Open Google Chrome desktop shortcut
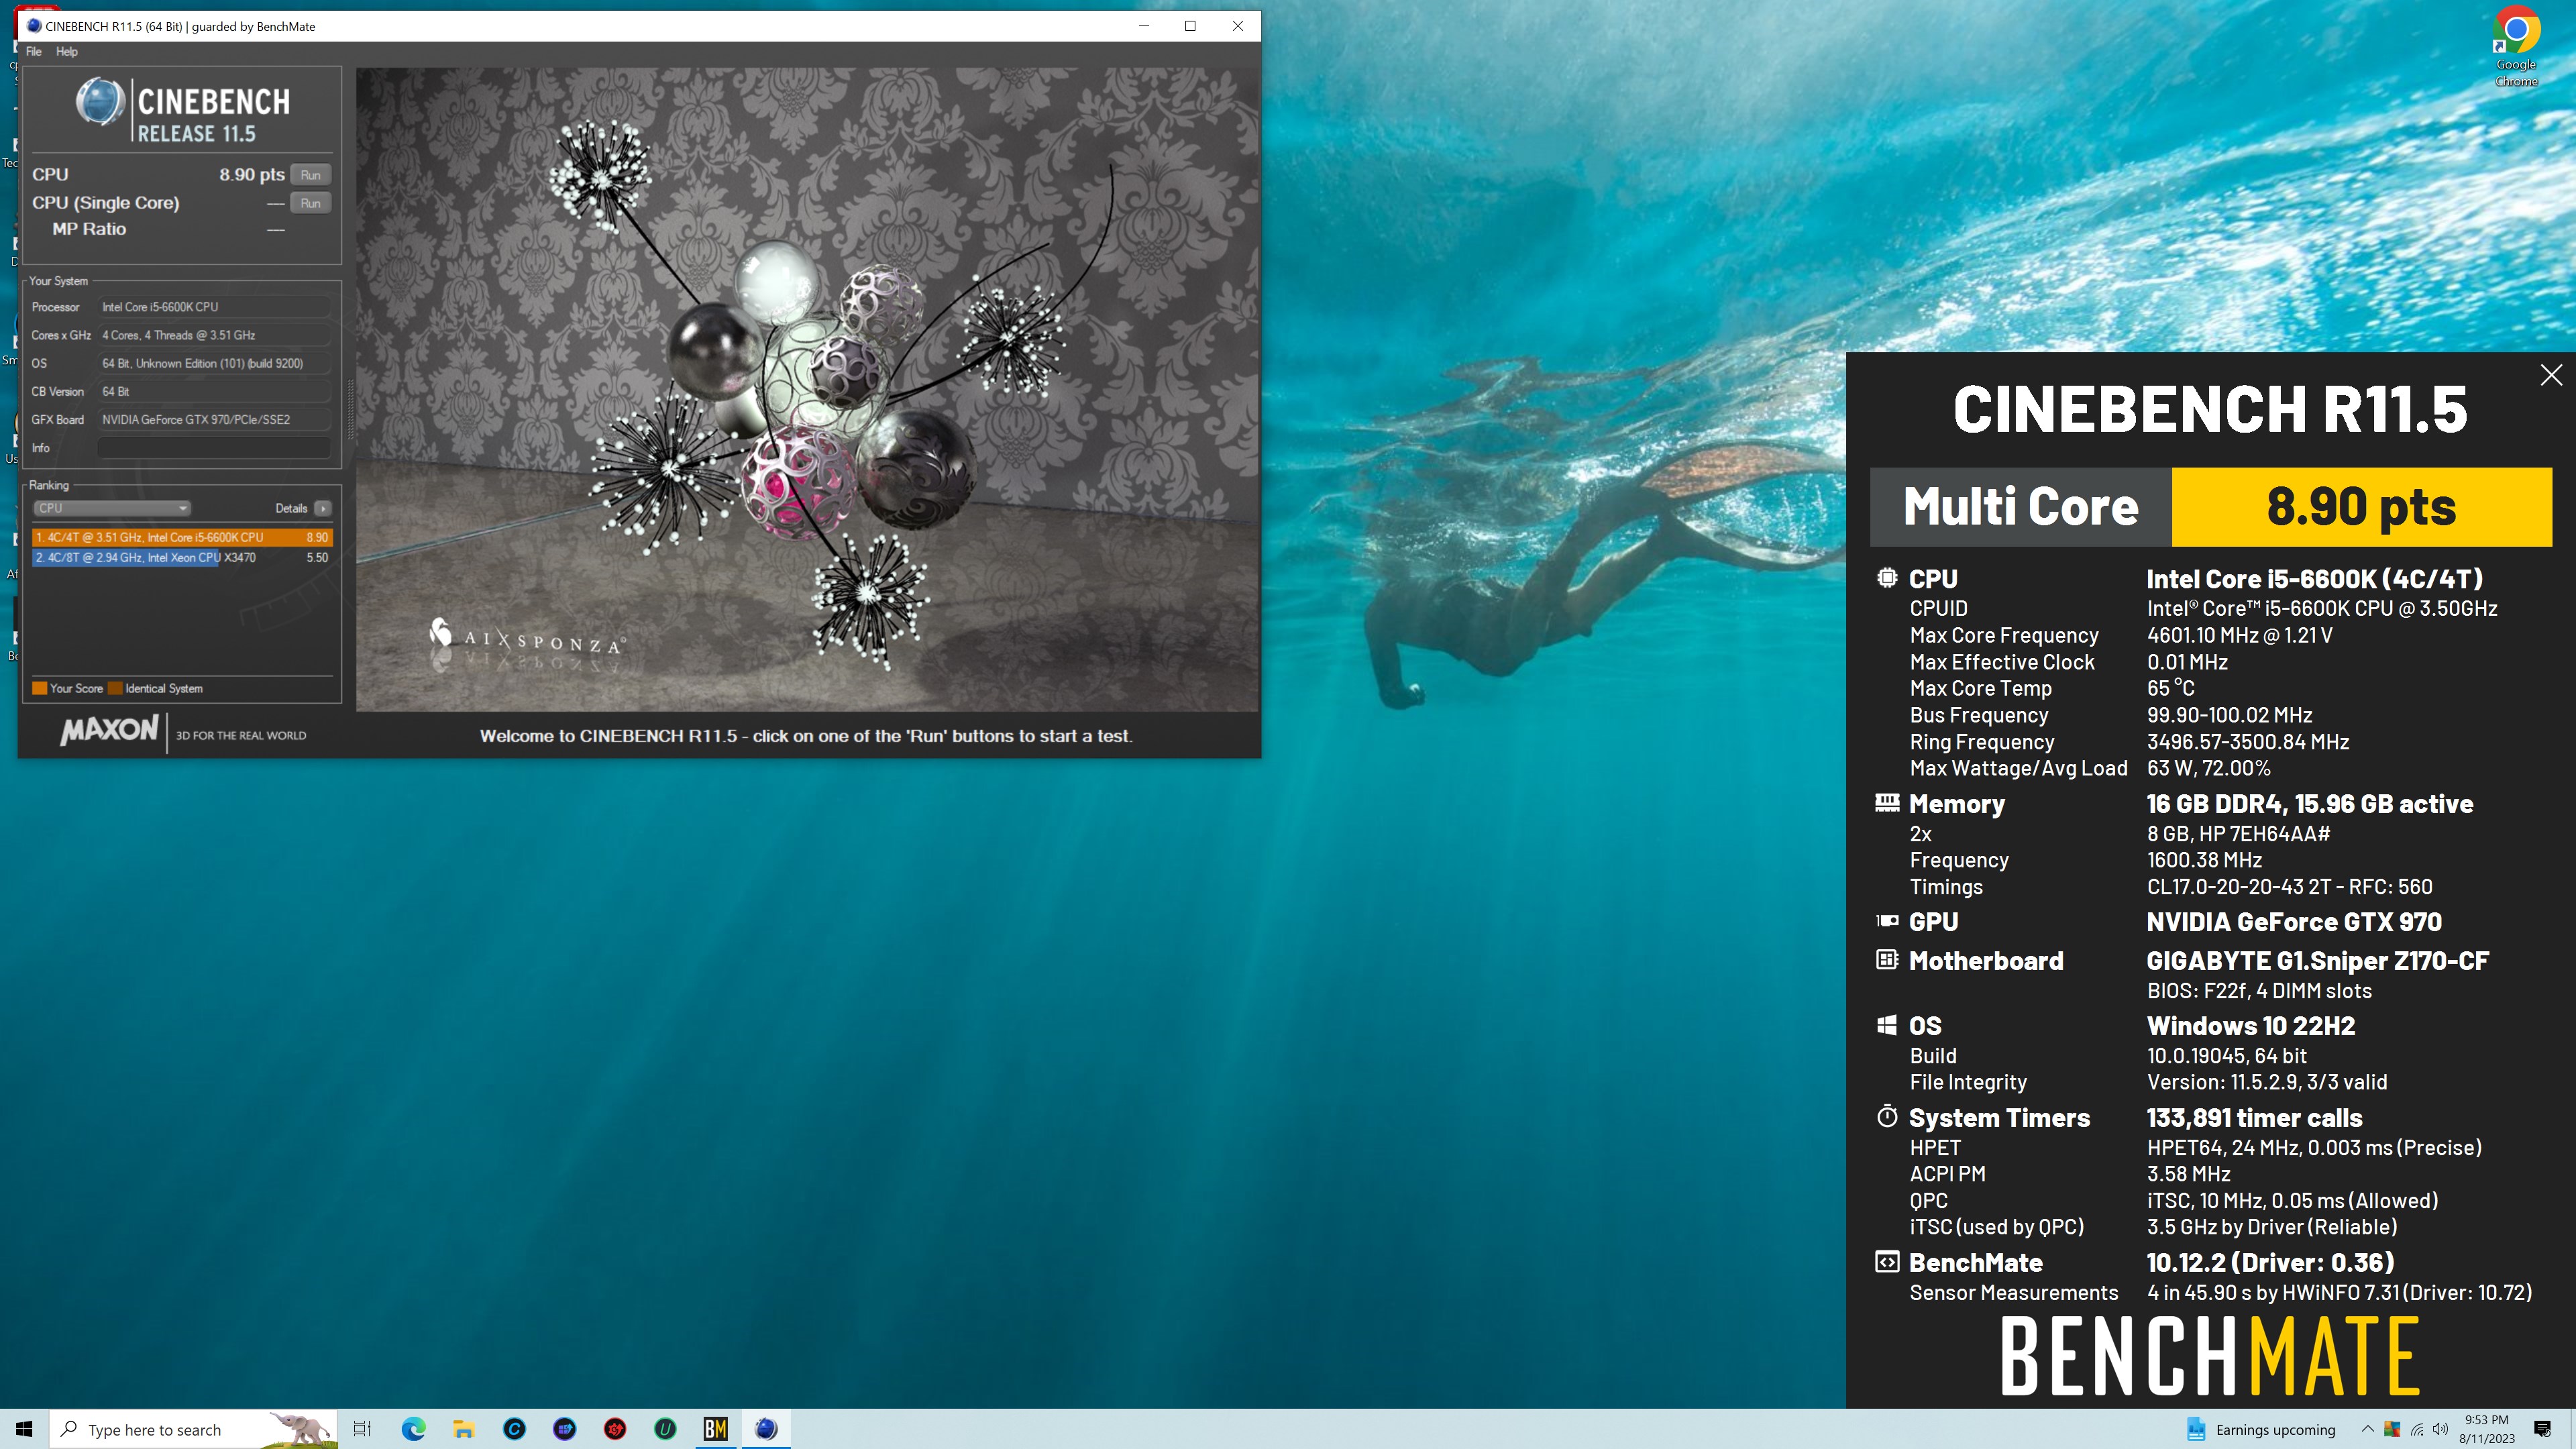Screen dimensions: 2576x1449 [2516, 47]
